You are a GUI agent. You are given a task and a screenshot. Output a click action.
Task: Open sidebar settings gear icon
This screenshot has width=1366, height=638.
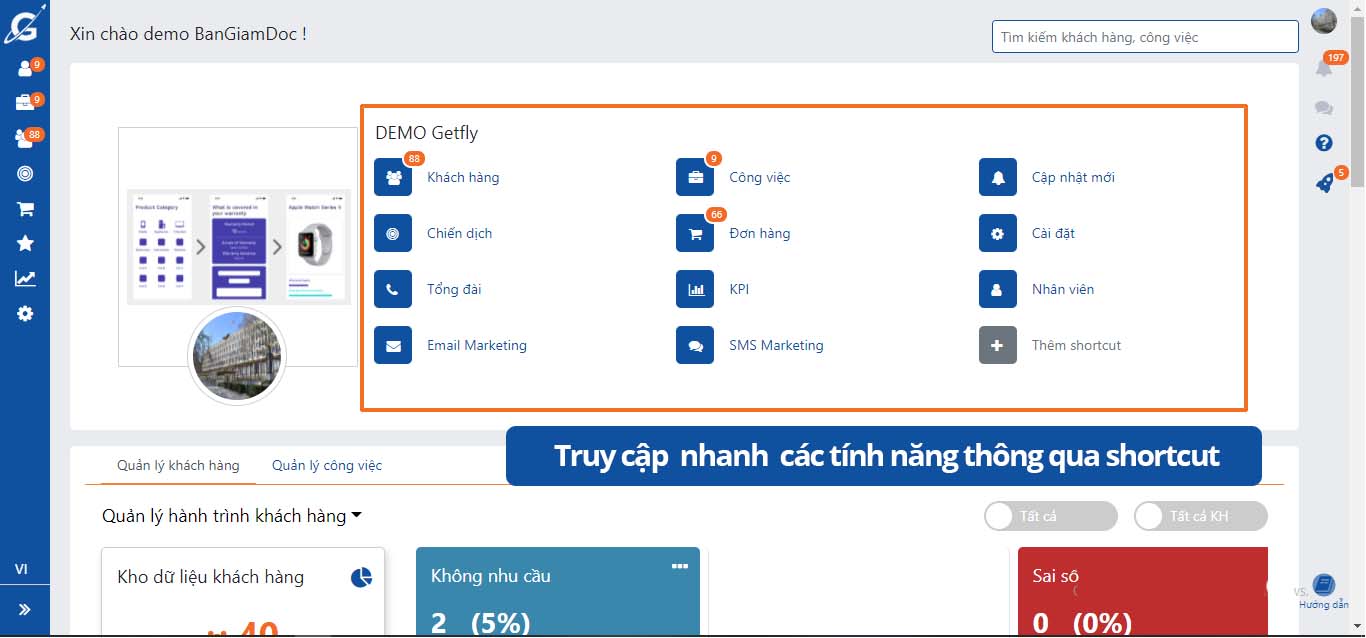tap(25, 313)
